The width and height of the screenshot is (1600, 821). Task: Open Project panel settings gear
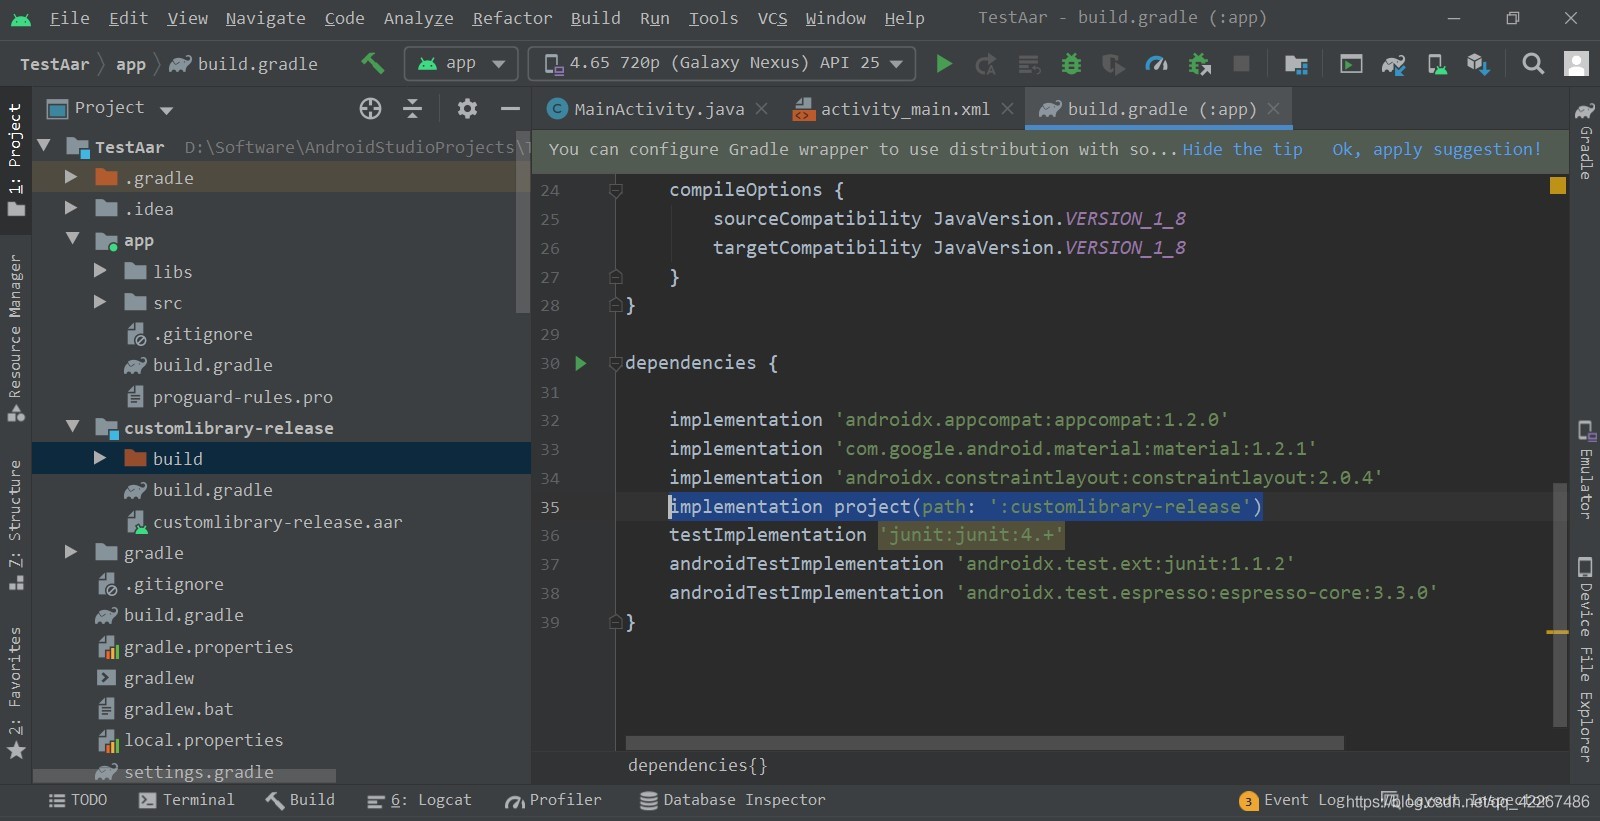[x=467, y=108]
